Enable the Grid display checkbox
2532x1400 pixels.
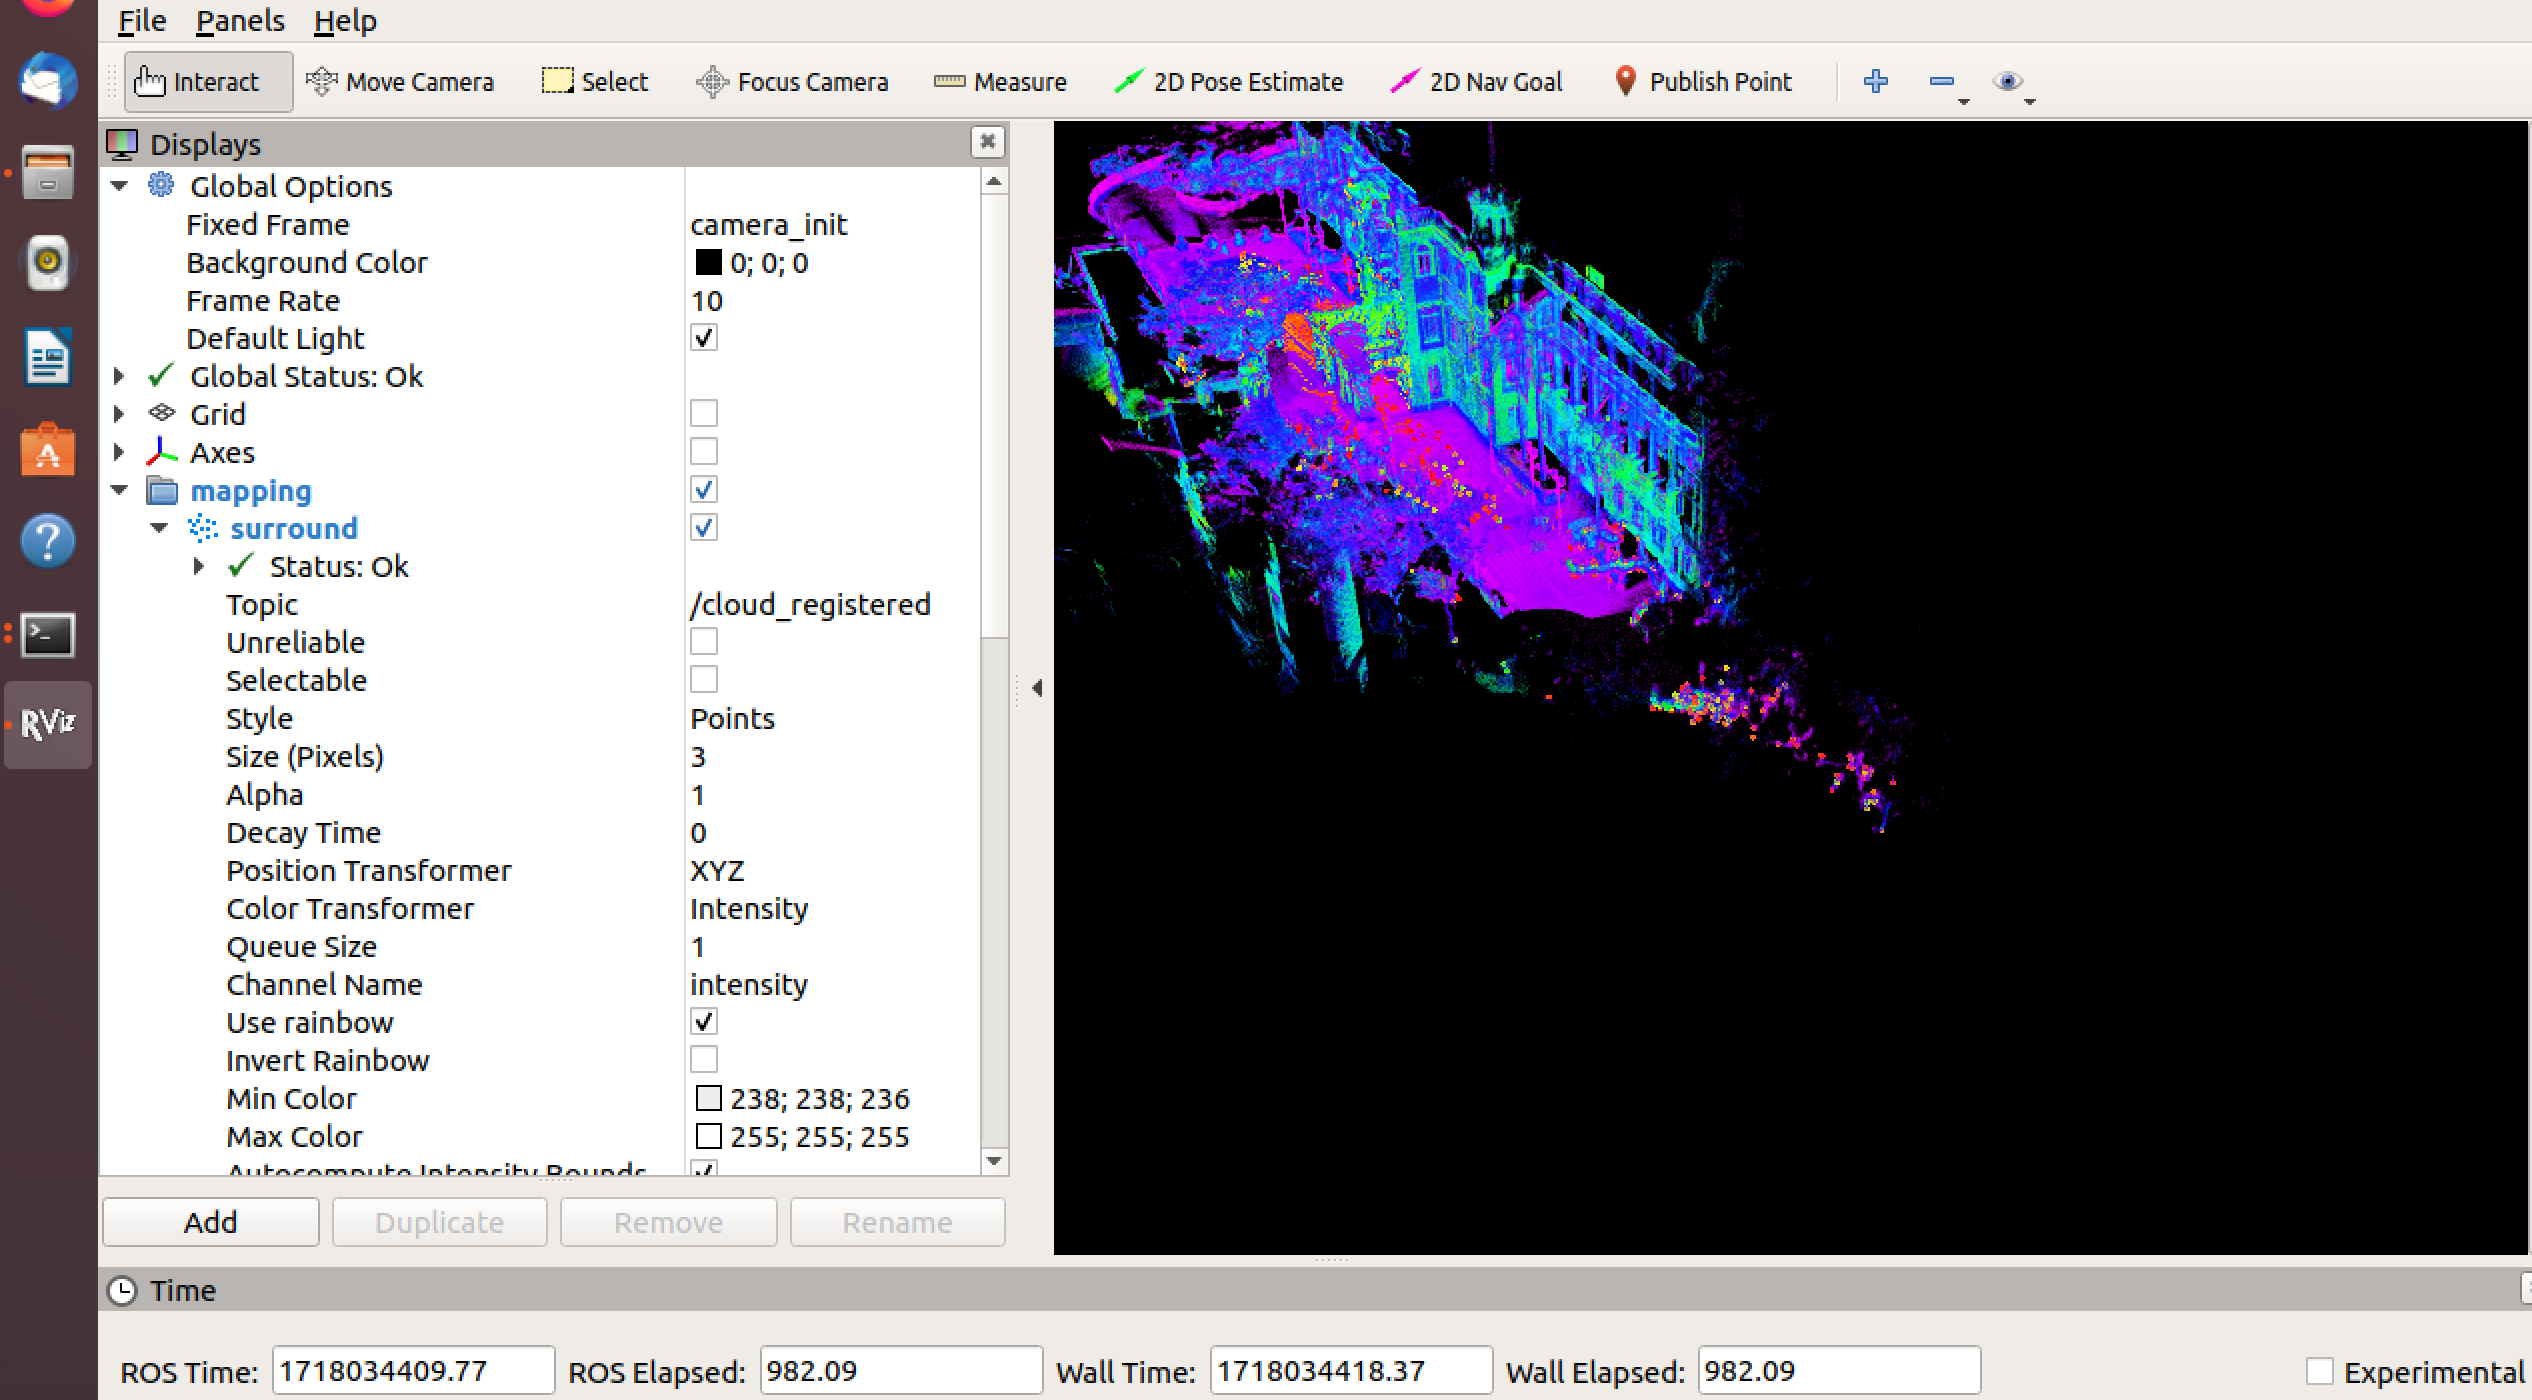[704, 413]
